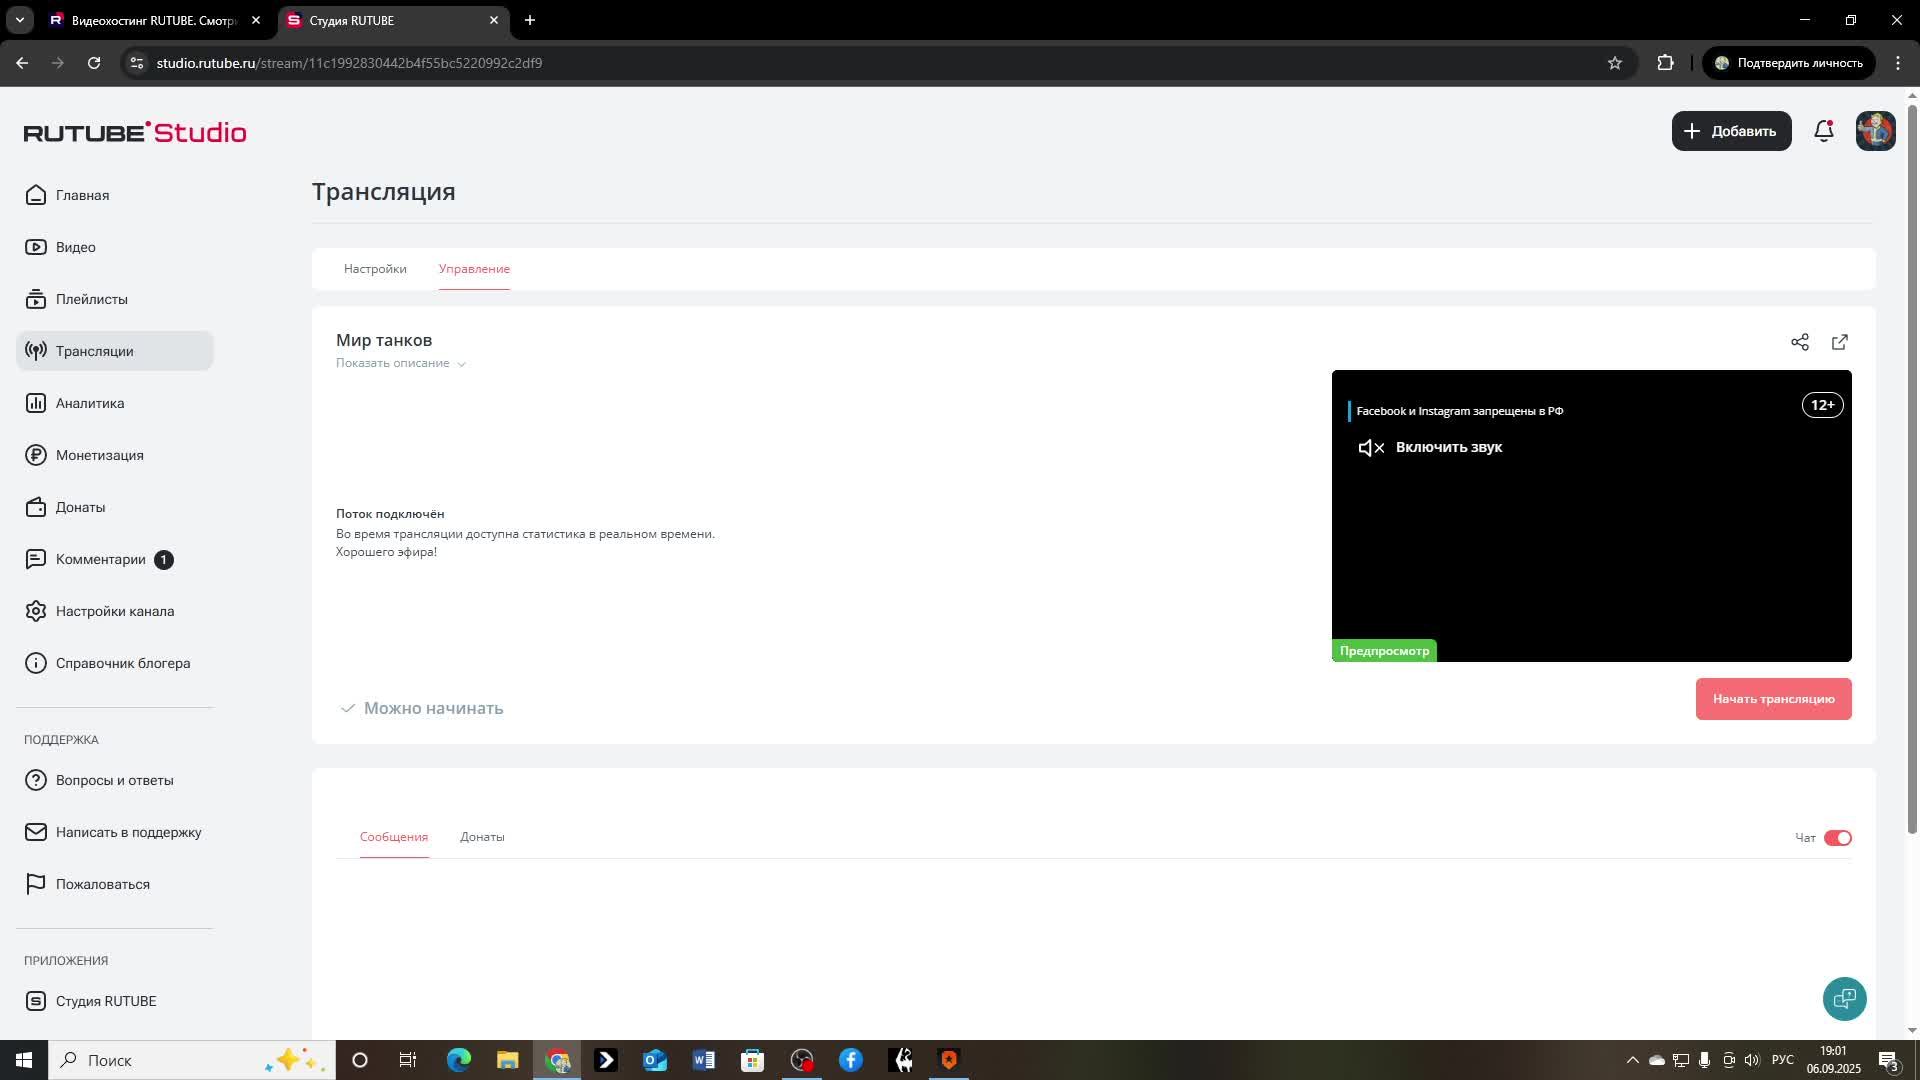Open stream in new window icon

(1840, 342)
